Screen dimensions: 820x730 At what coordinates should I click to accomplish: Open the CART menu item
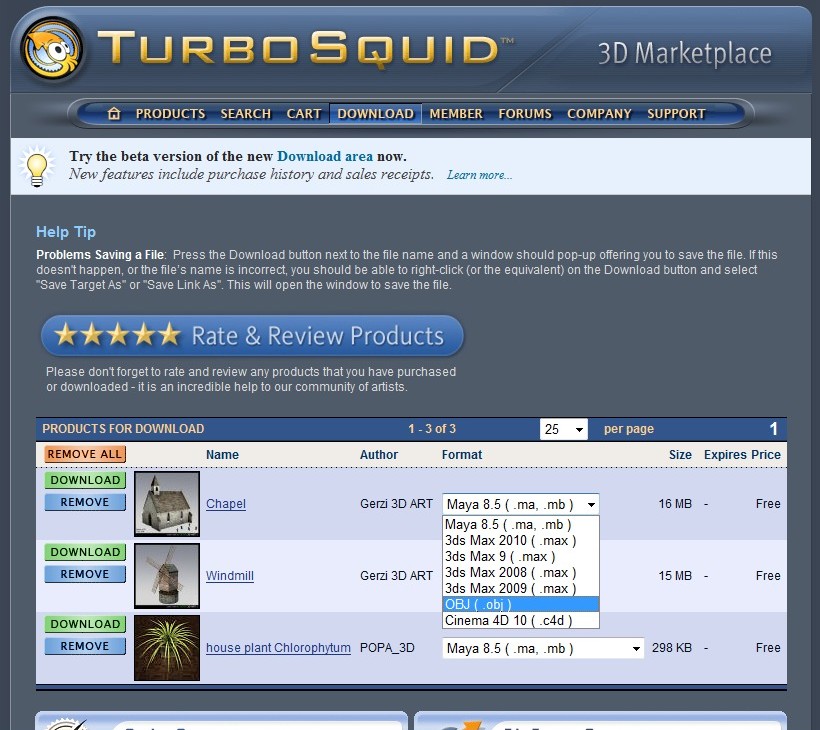pos(304,113)
